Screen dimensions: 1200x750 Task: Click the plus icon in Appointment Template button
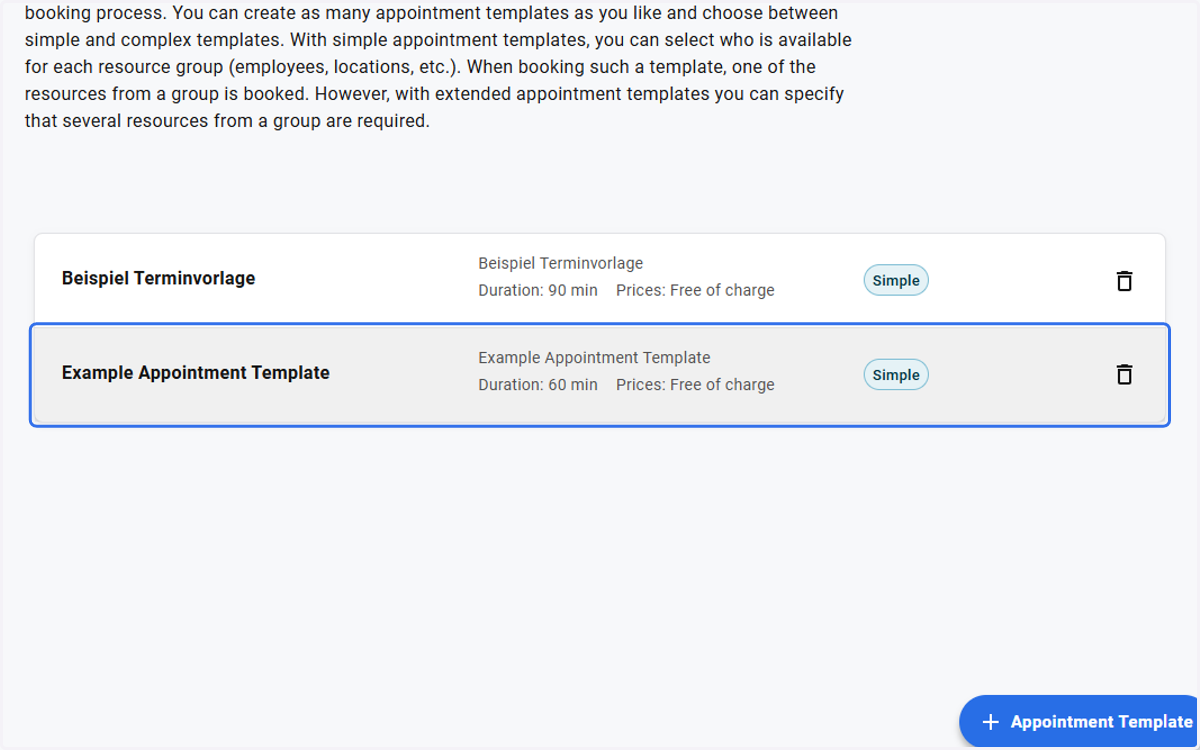(x=990, y=722)
